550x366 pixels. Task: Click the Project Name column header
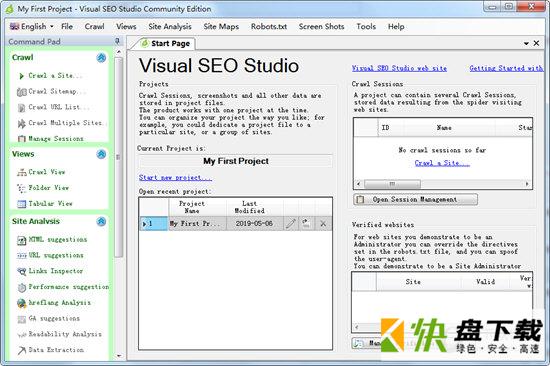192,207
